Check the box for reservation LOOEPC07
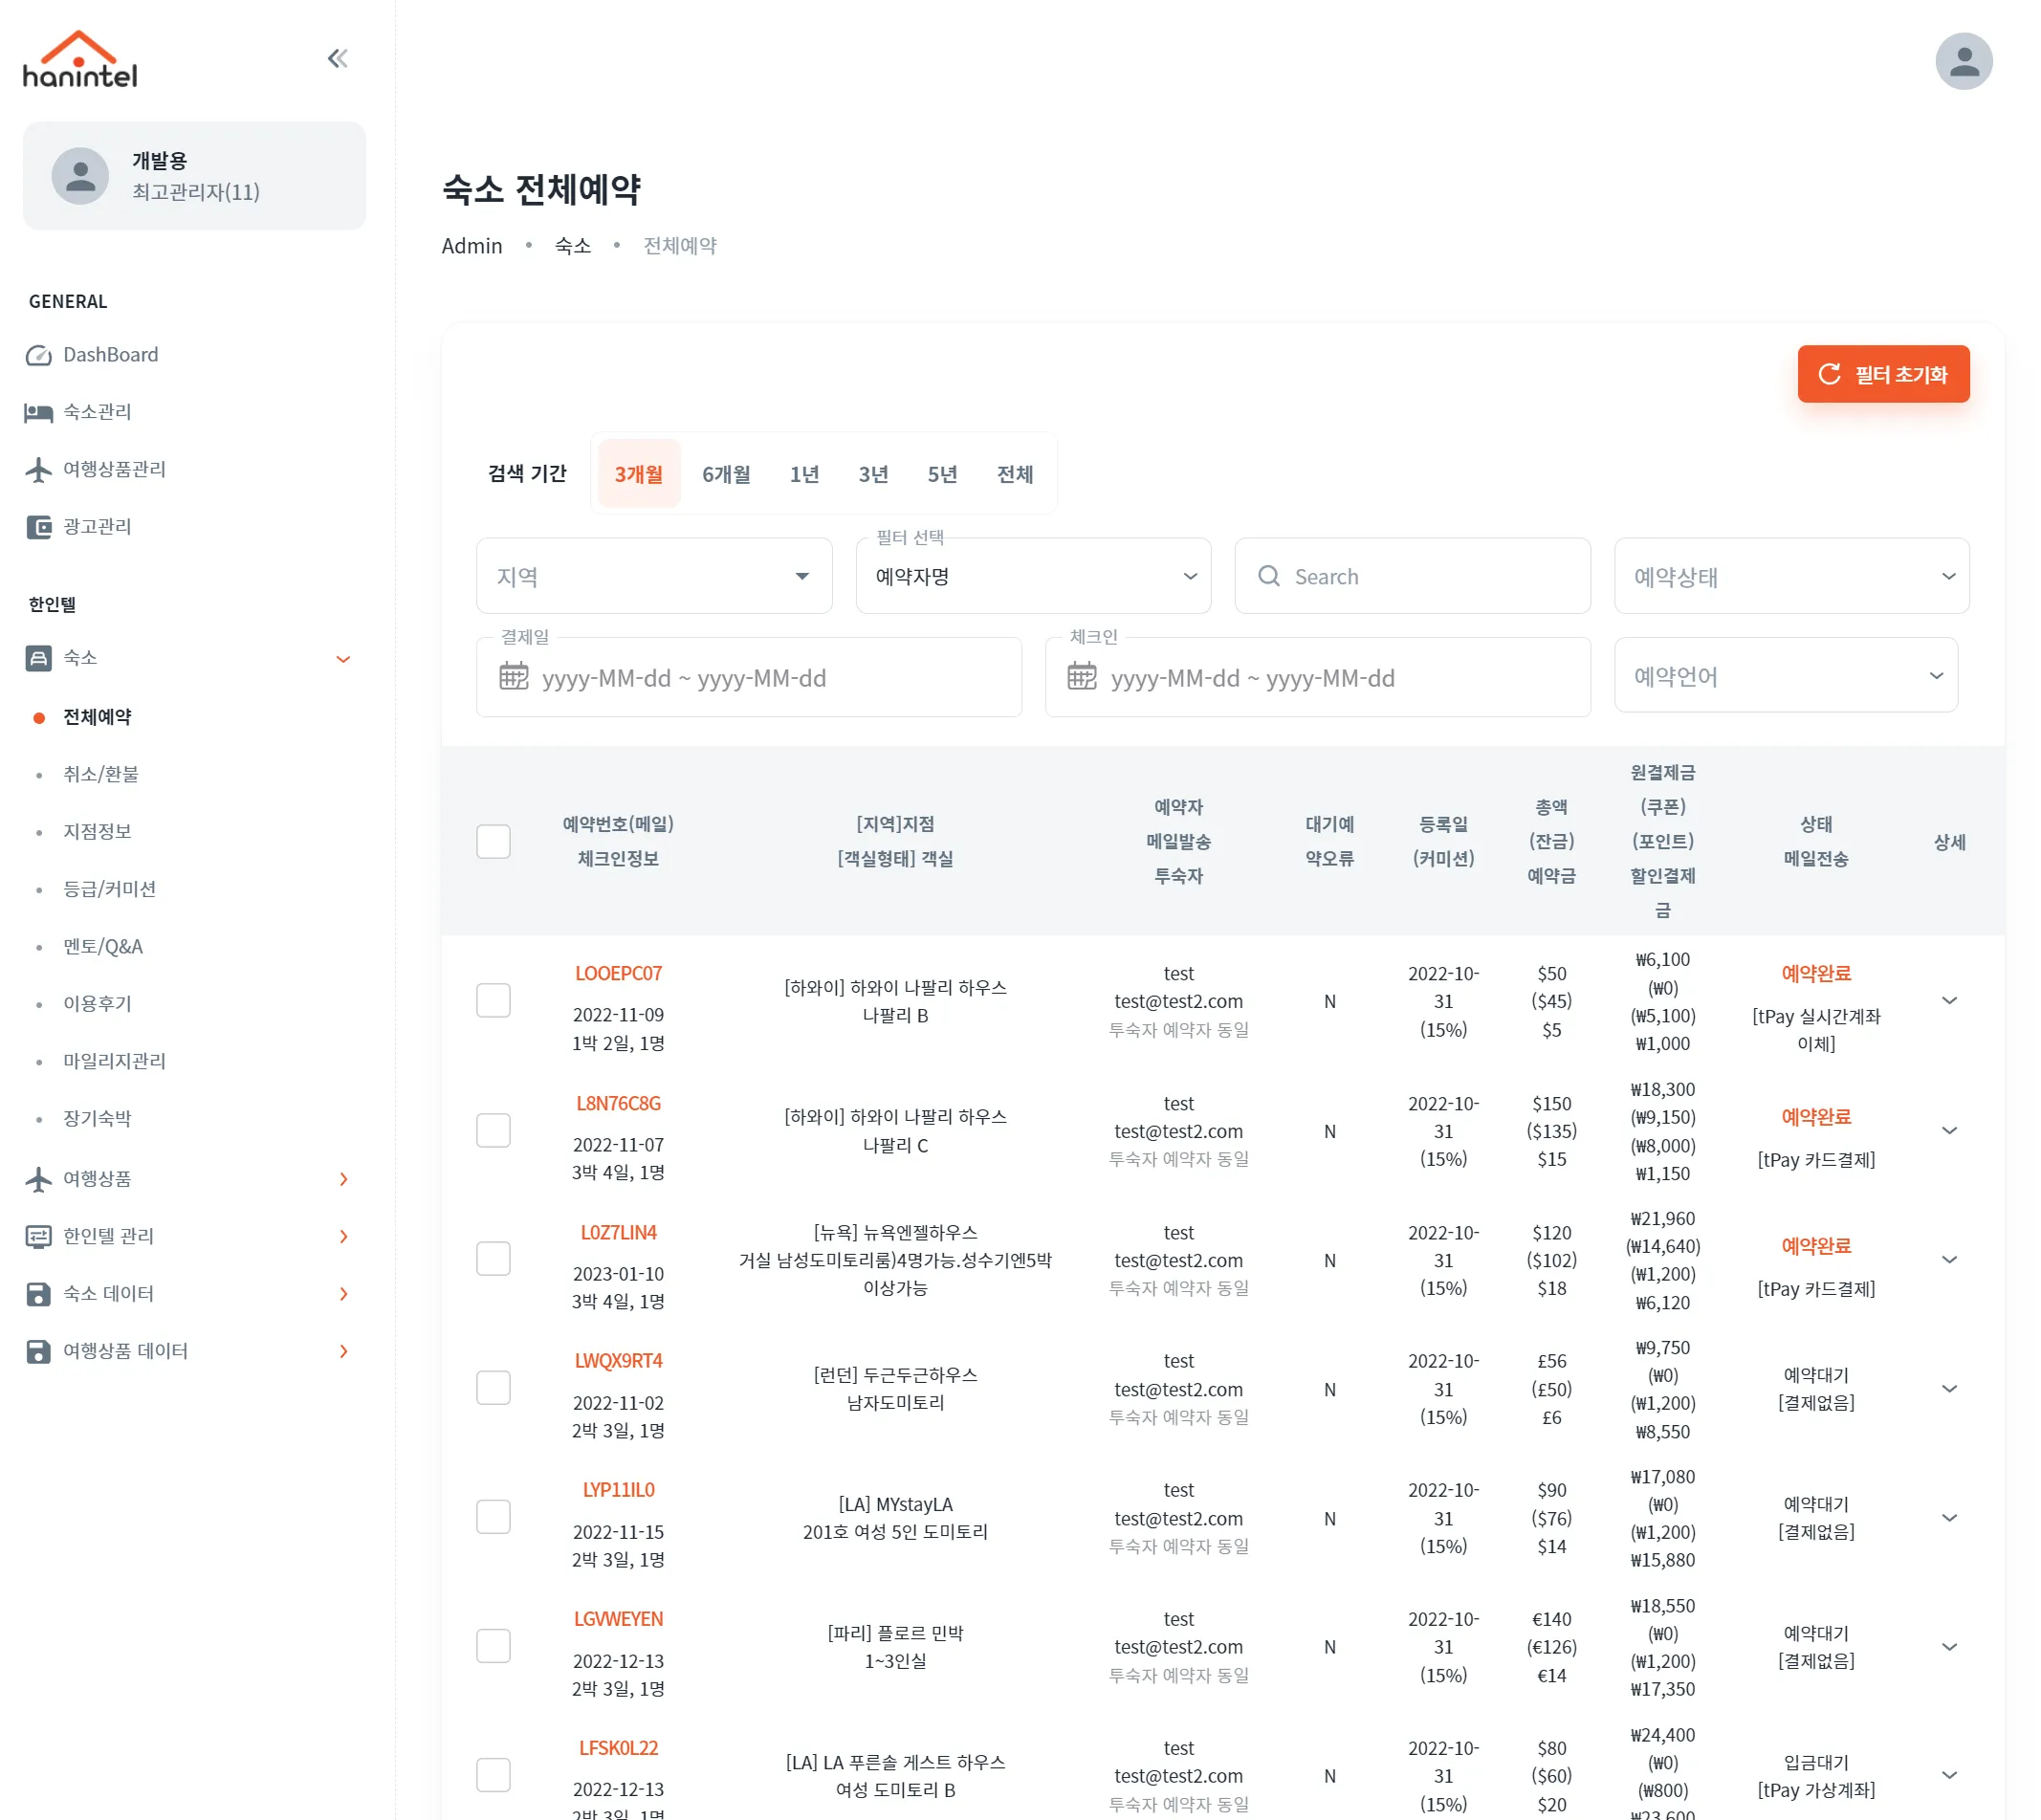 click(x=493, y=1000)
